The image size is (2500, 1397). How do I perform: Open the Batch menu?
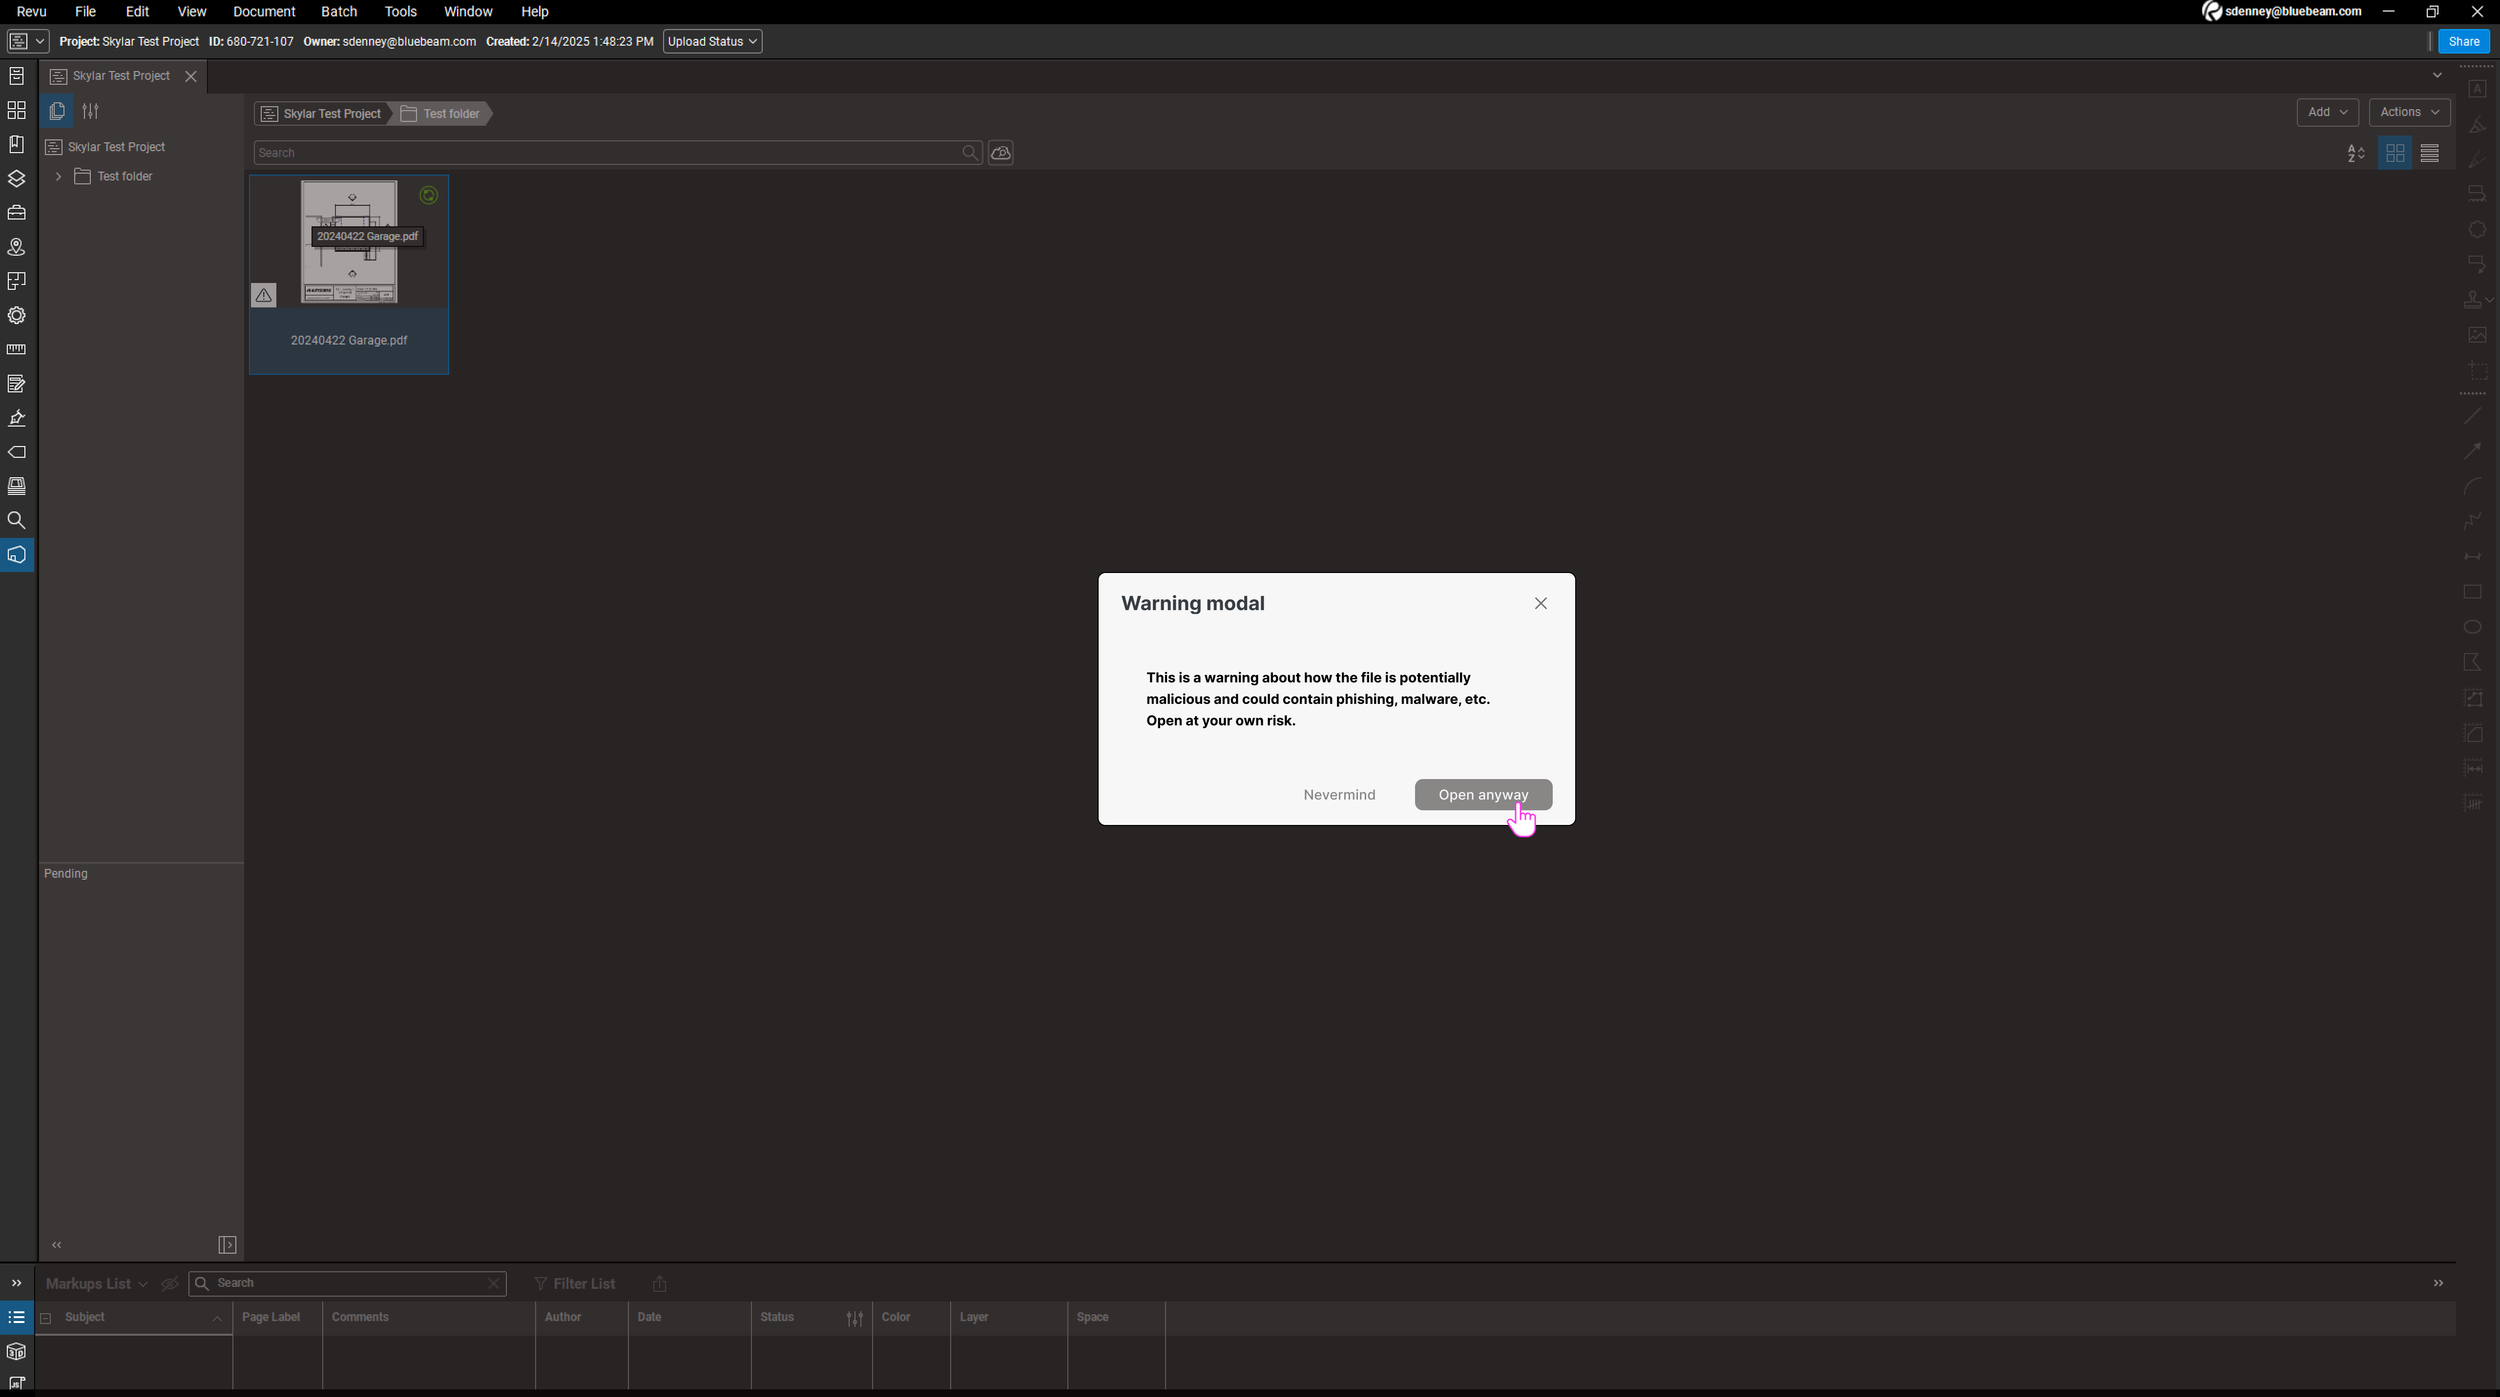point(339,12)
